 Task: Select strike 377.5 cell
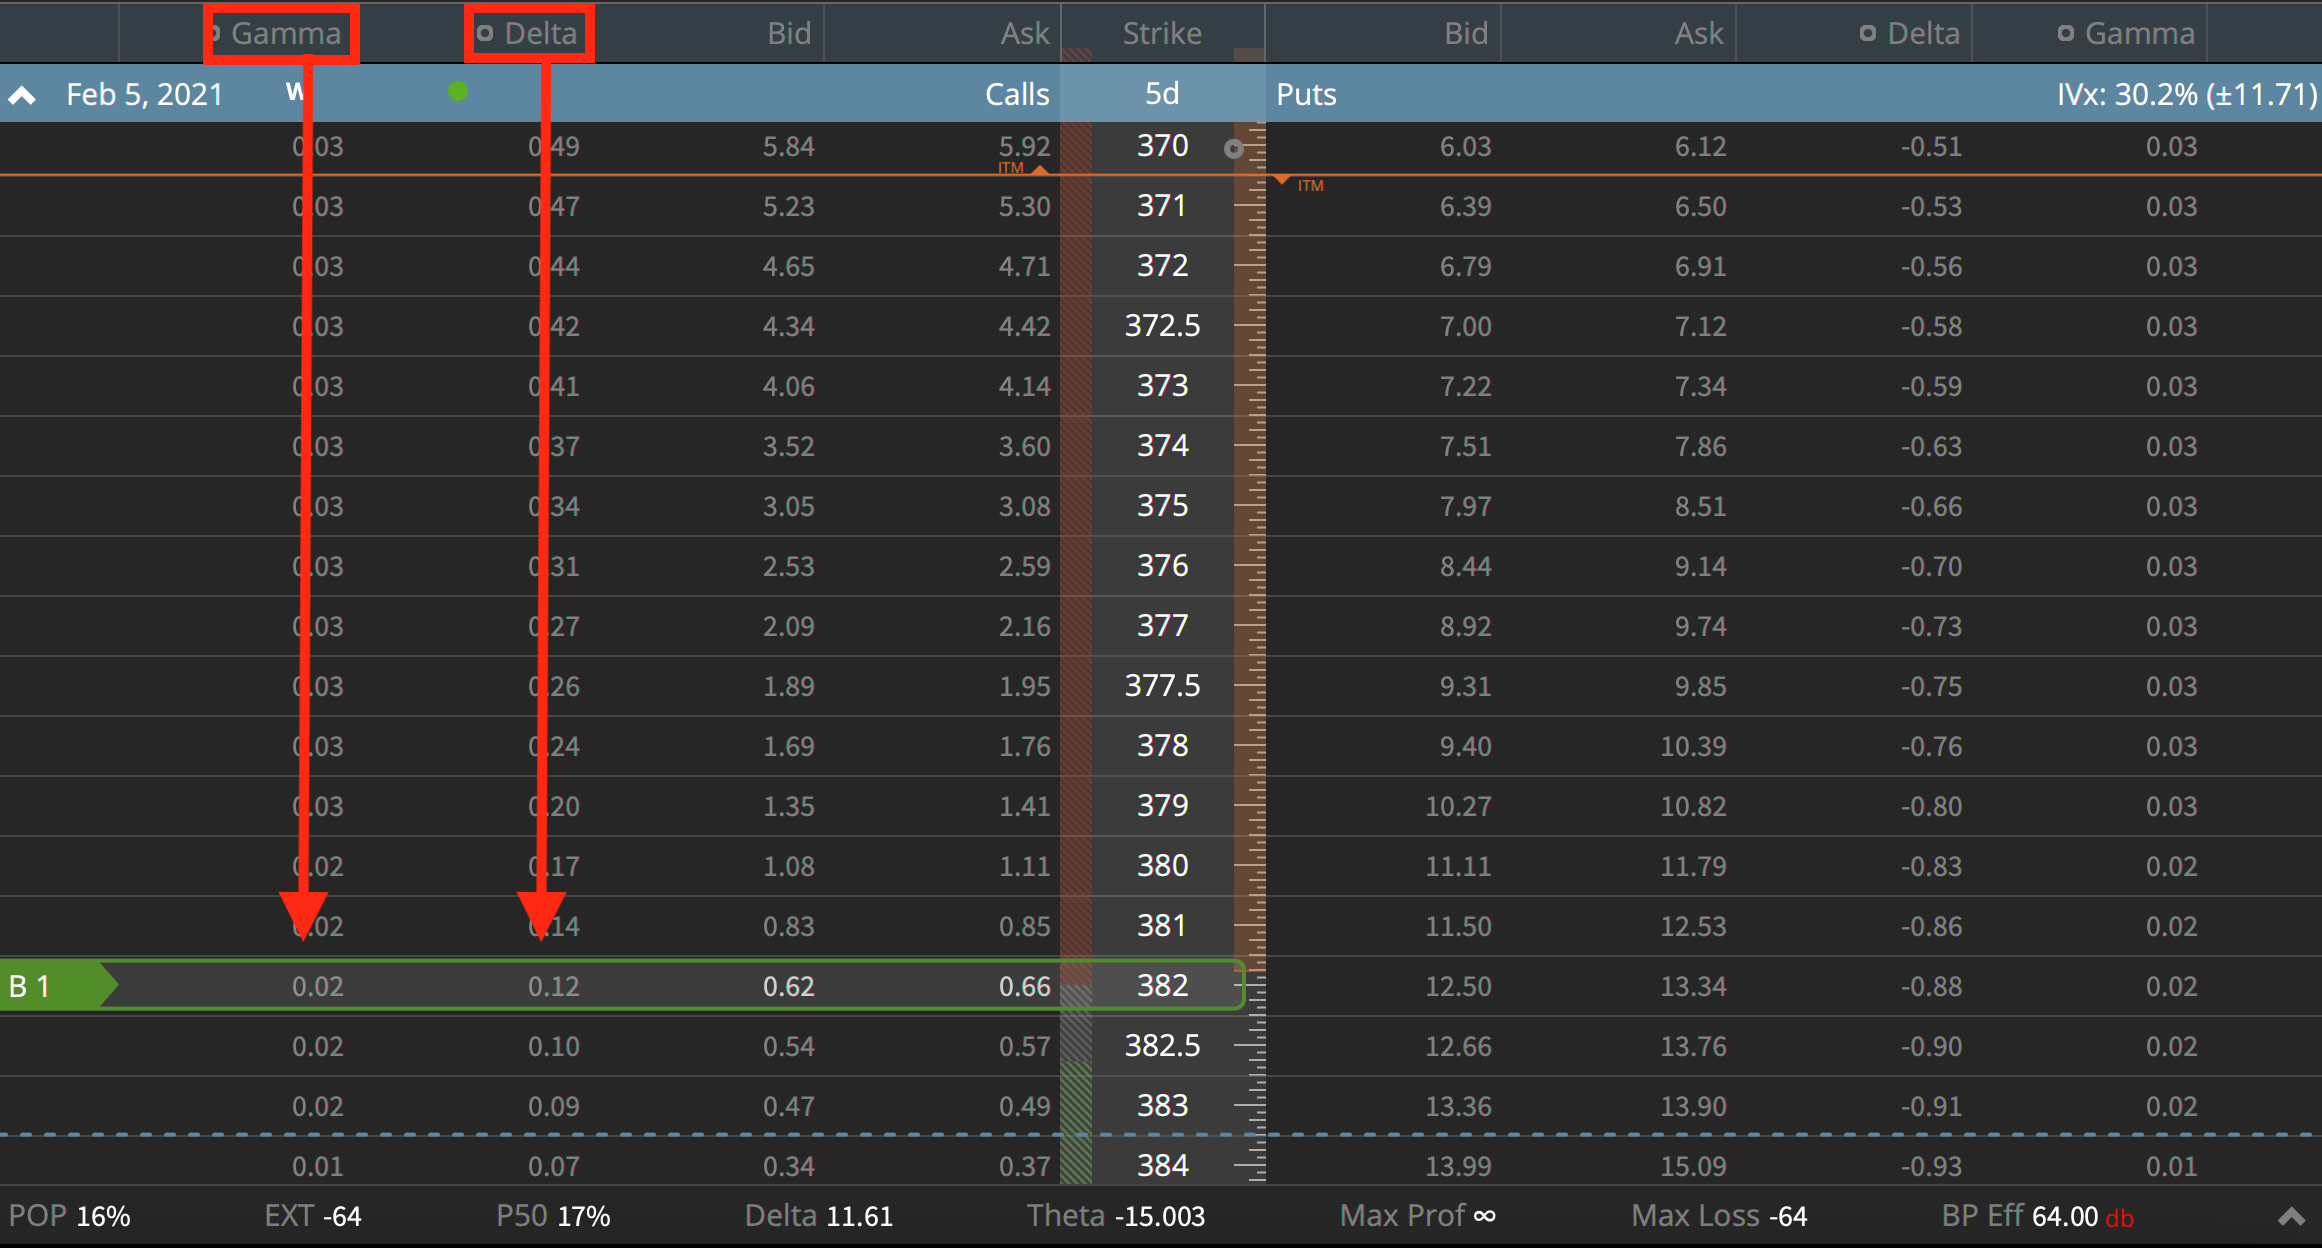1162,686
